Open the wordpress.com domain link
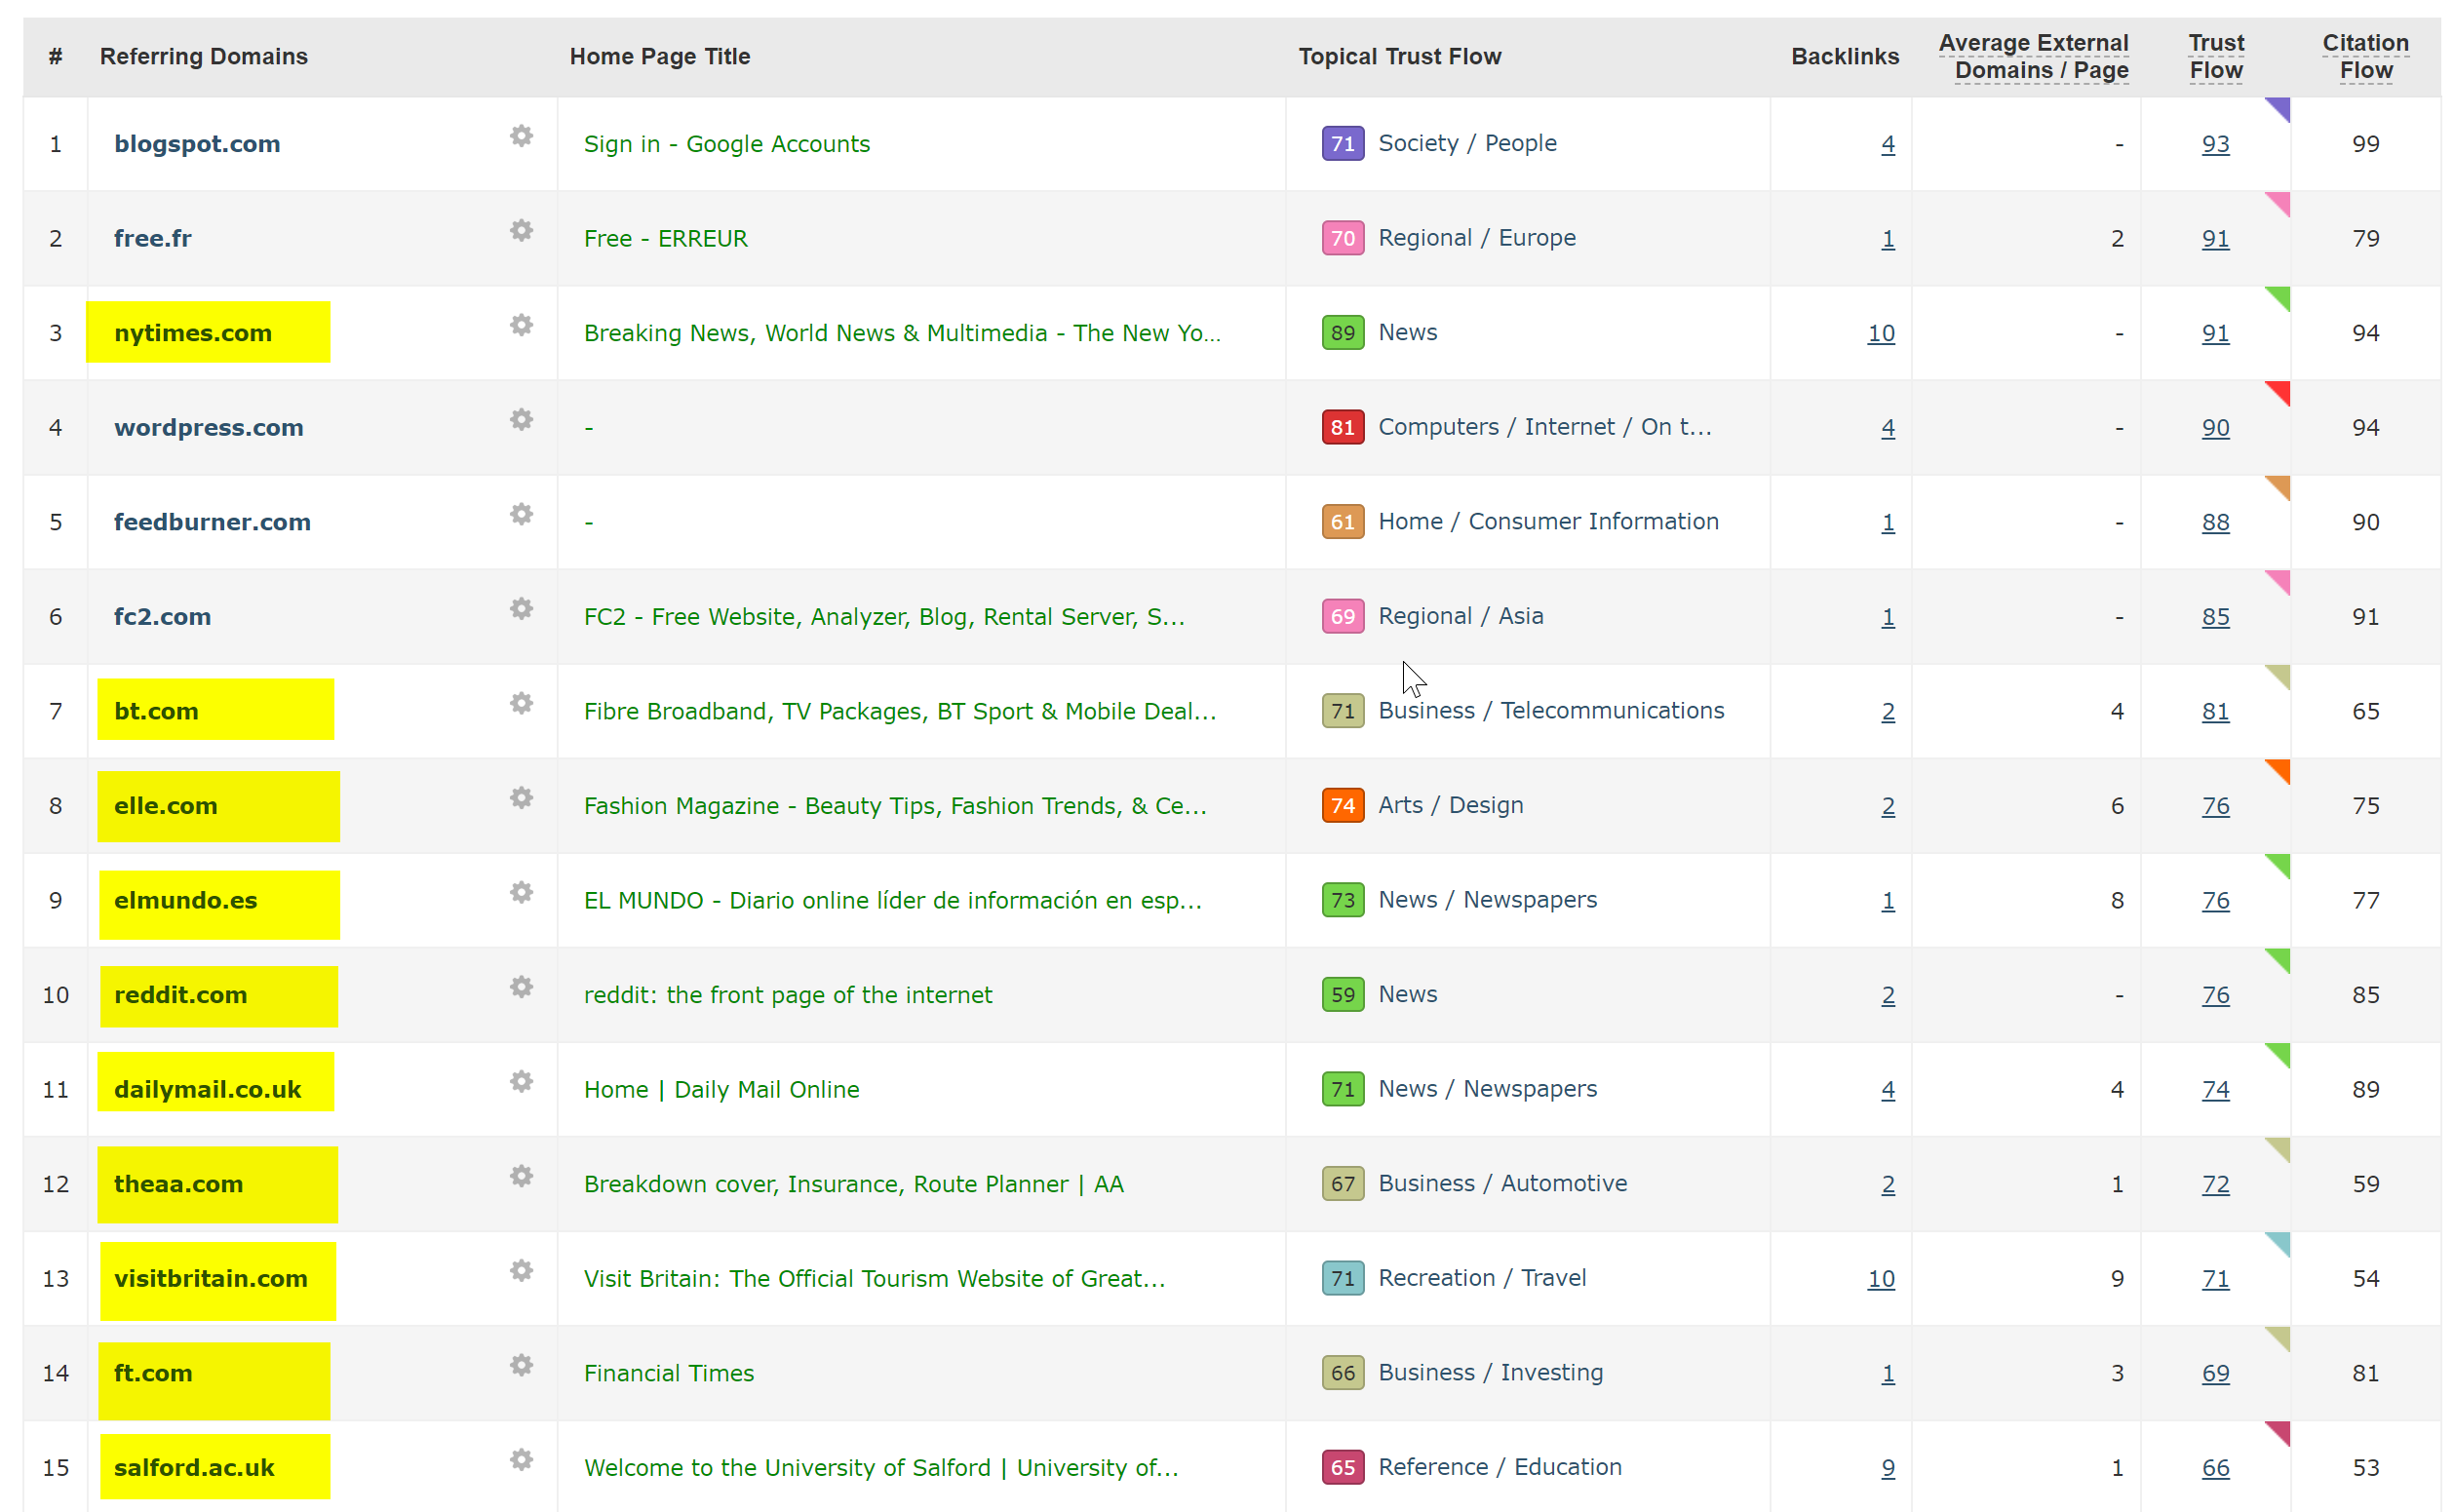Image resolution: width=2454 pixels, height=1512 pixels. coord(209,428)
